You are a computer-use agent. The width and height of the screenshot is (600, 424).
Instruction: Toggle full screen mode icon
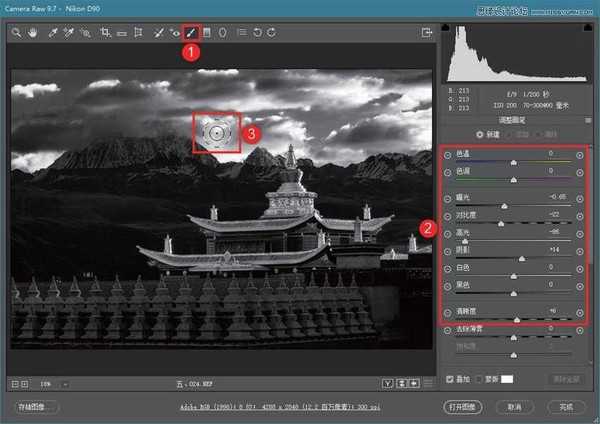(427, 33)
